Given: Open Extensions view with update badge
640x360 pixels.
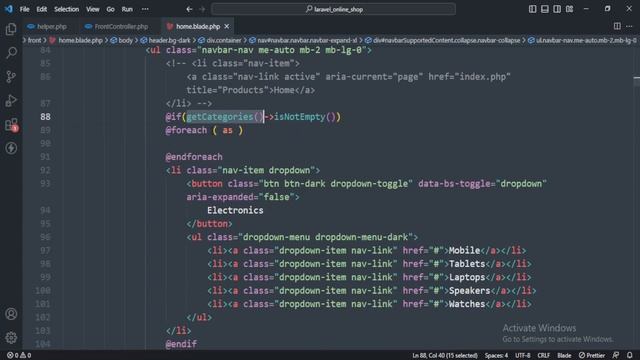Looking at the screenshot, I should [x=11, y=124].
